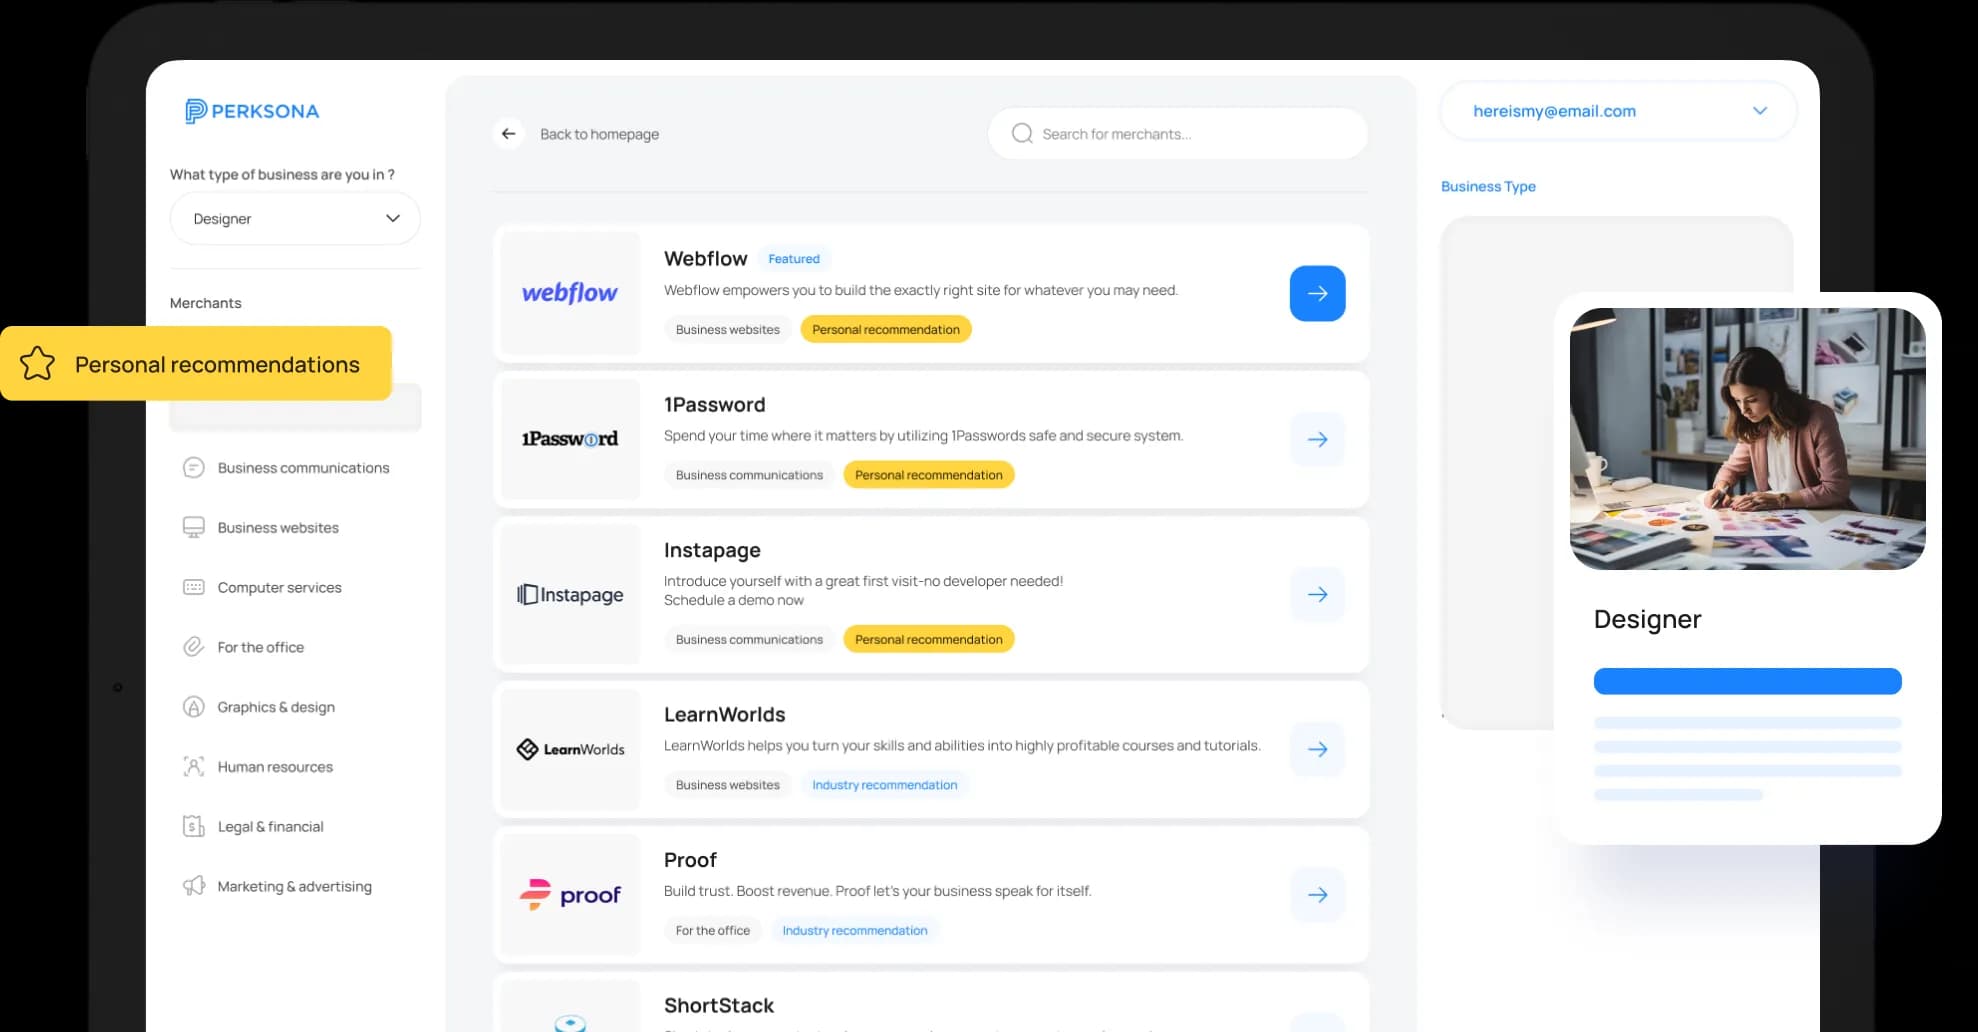Click the ShortStack merchant title
The width and height of the screenshot is (1978, 1032).
[x=719, y=1005]
